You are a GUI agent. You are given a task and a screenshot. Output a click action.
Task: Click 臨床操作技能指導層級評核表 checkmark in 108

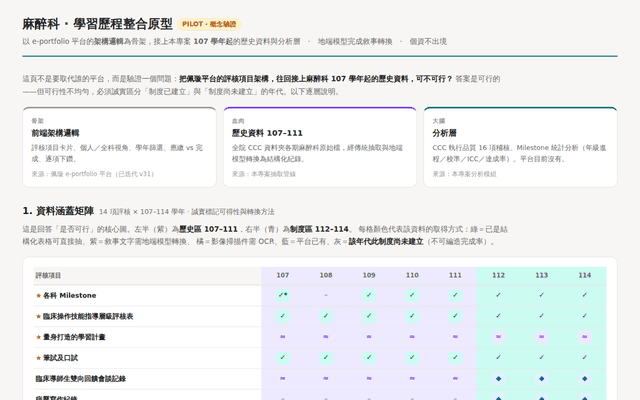(x=326, y=316)
